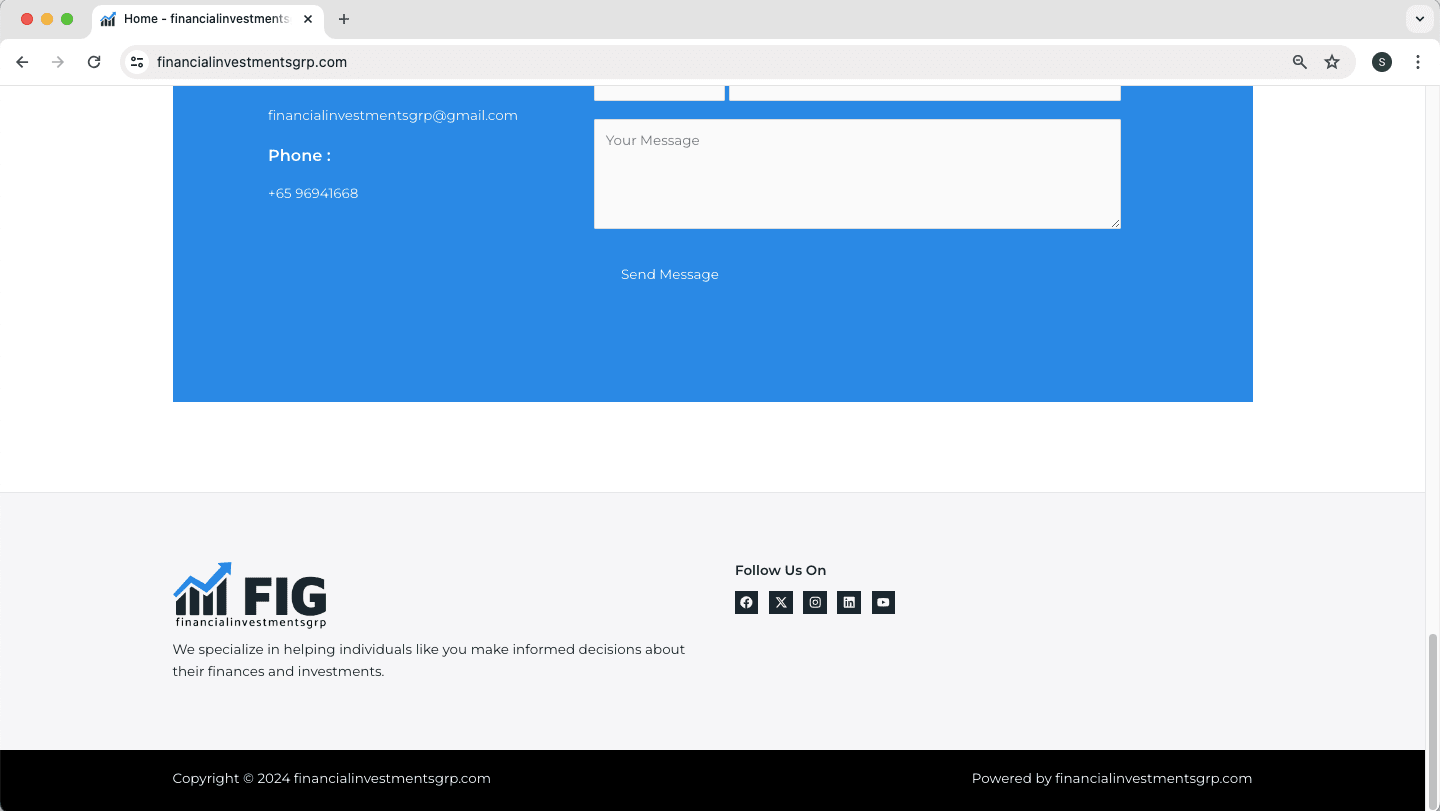
Task: Click the zoom magnifier icon in address bar
Action: point(1300,62)
